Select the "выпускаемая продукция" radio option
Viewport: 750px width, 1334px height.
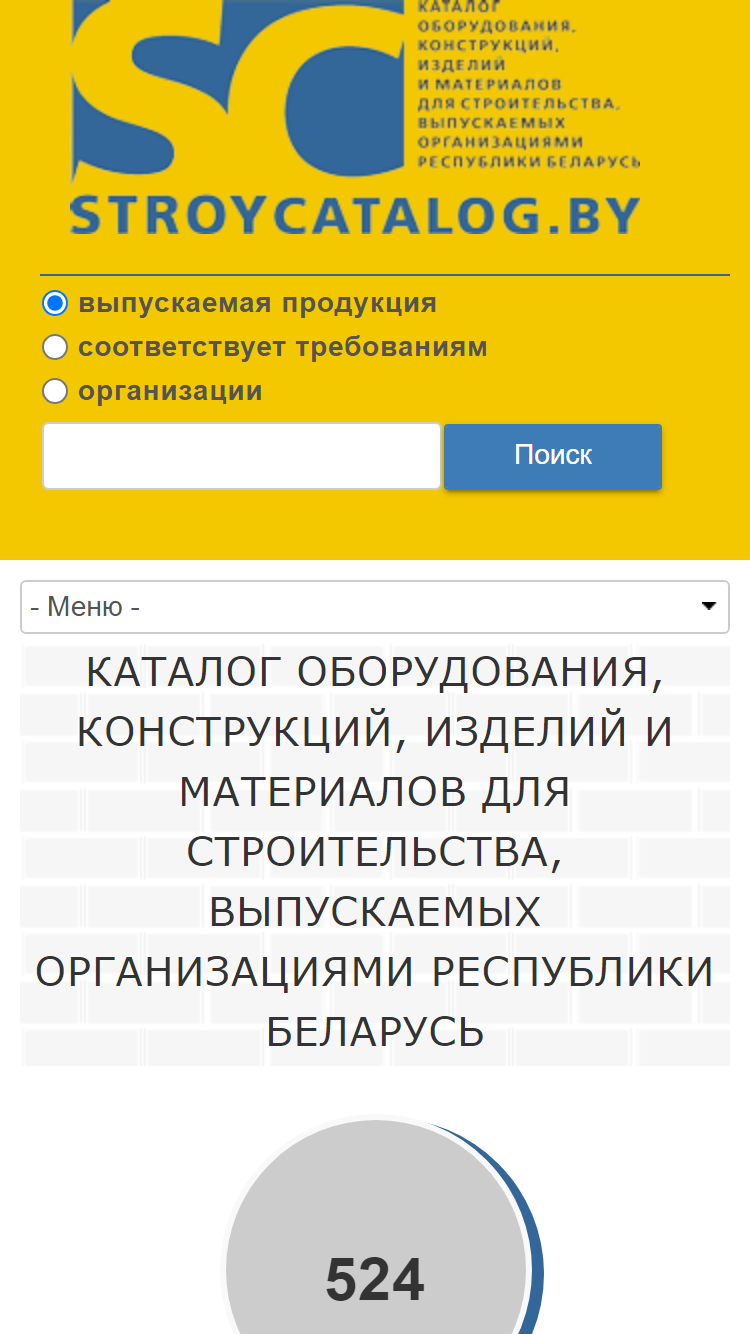point(55,303)
